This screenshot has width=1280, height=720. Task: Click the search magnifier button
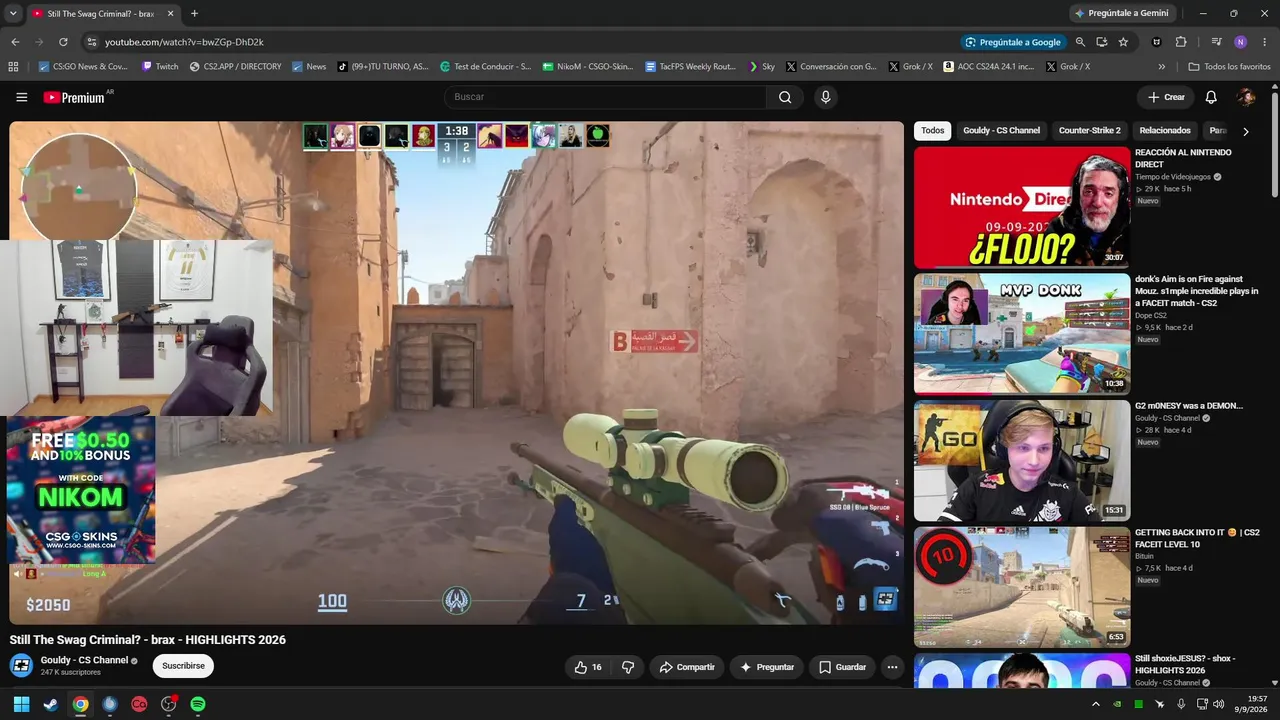(x=785, y=97)
